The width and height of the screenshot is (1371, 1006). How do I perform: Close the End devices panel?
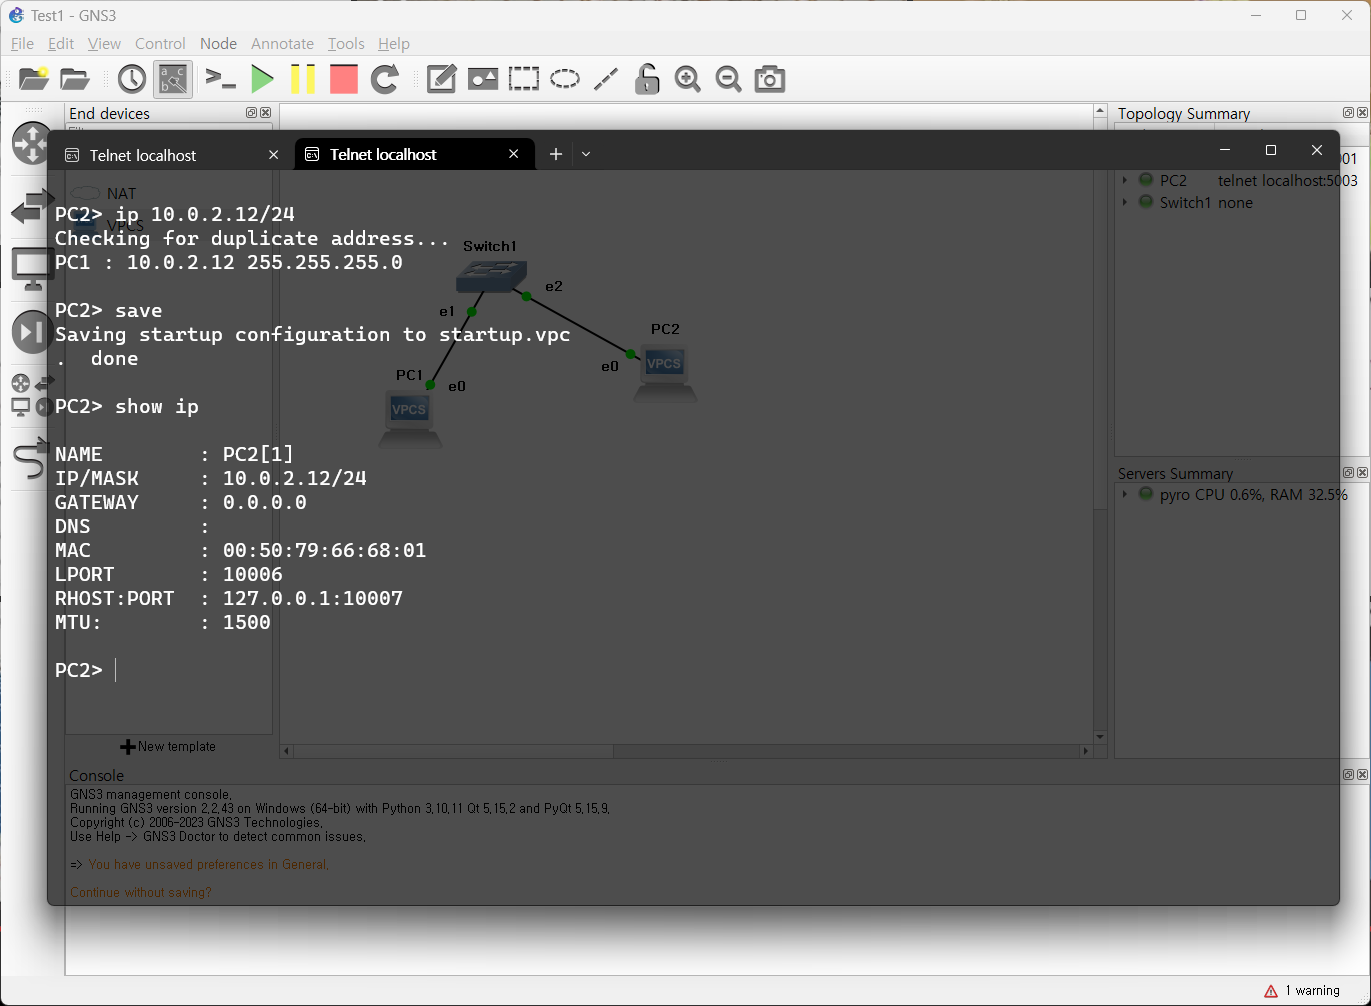coord(265,113)
